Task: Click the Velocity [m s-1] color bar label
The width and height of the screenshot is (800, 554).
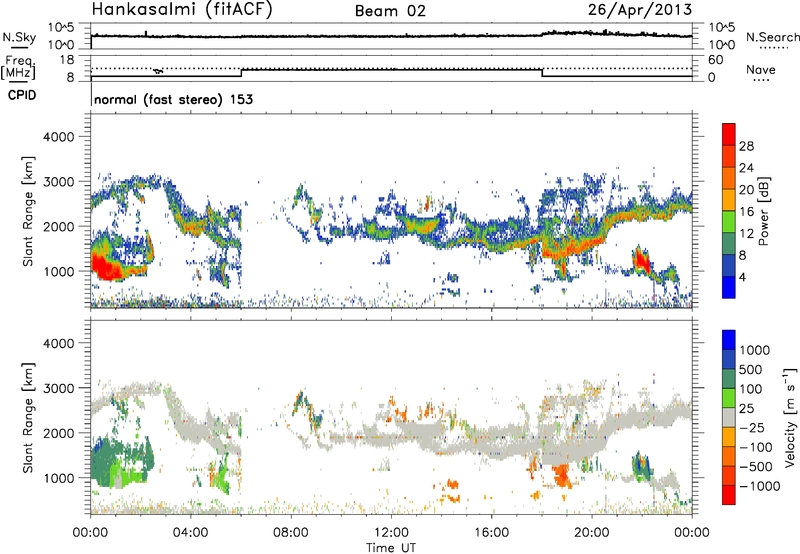Action: (790, 417)
